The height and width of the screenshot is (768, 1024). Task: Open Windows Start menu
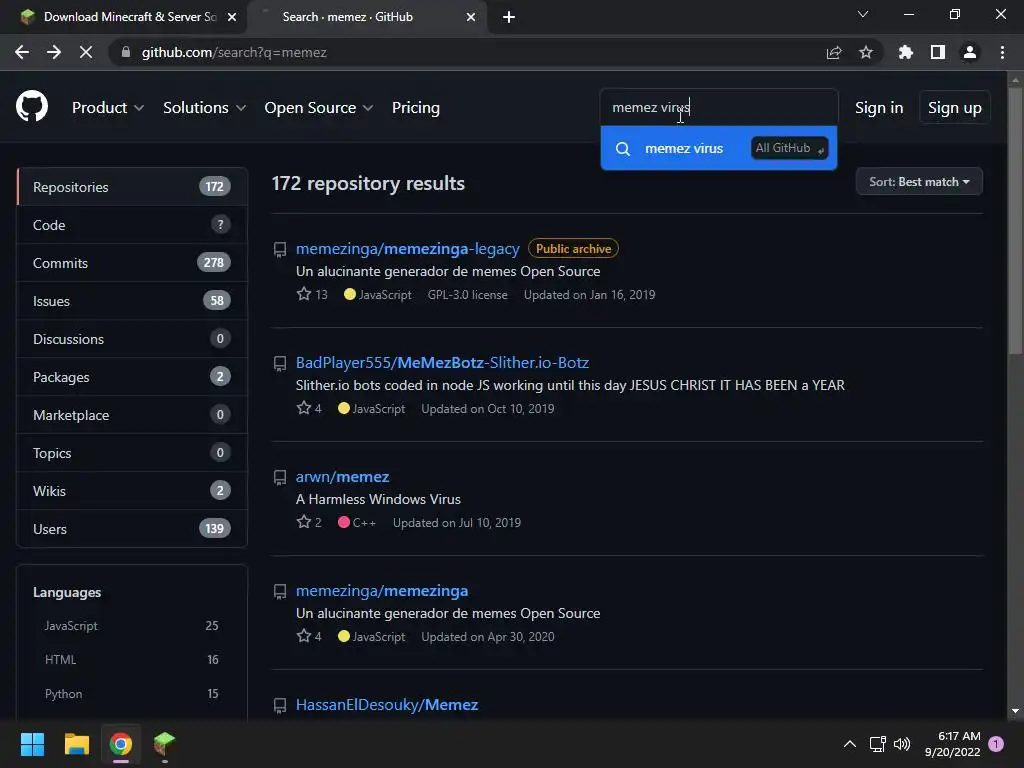click(32, 744)
